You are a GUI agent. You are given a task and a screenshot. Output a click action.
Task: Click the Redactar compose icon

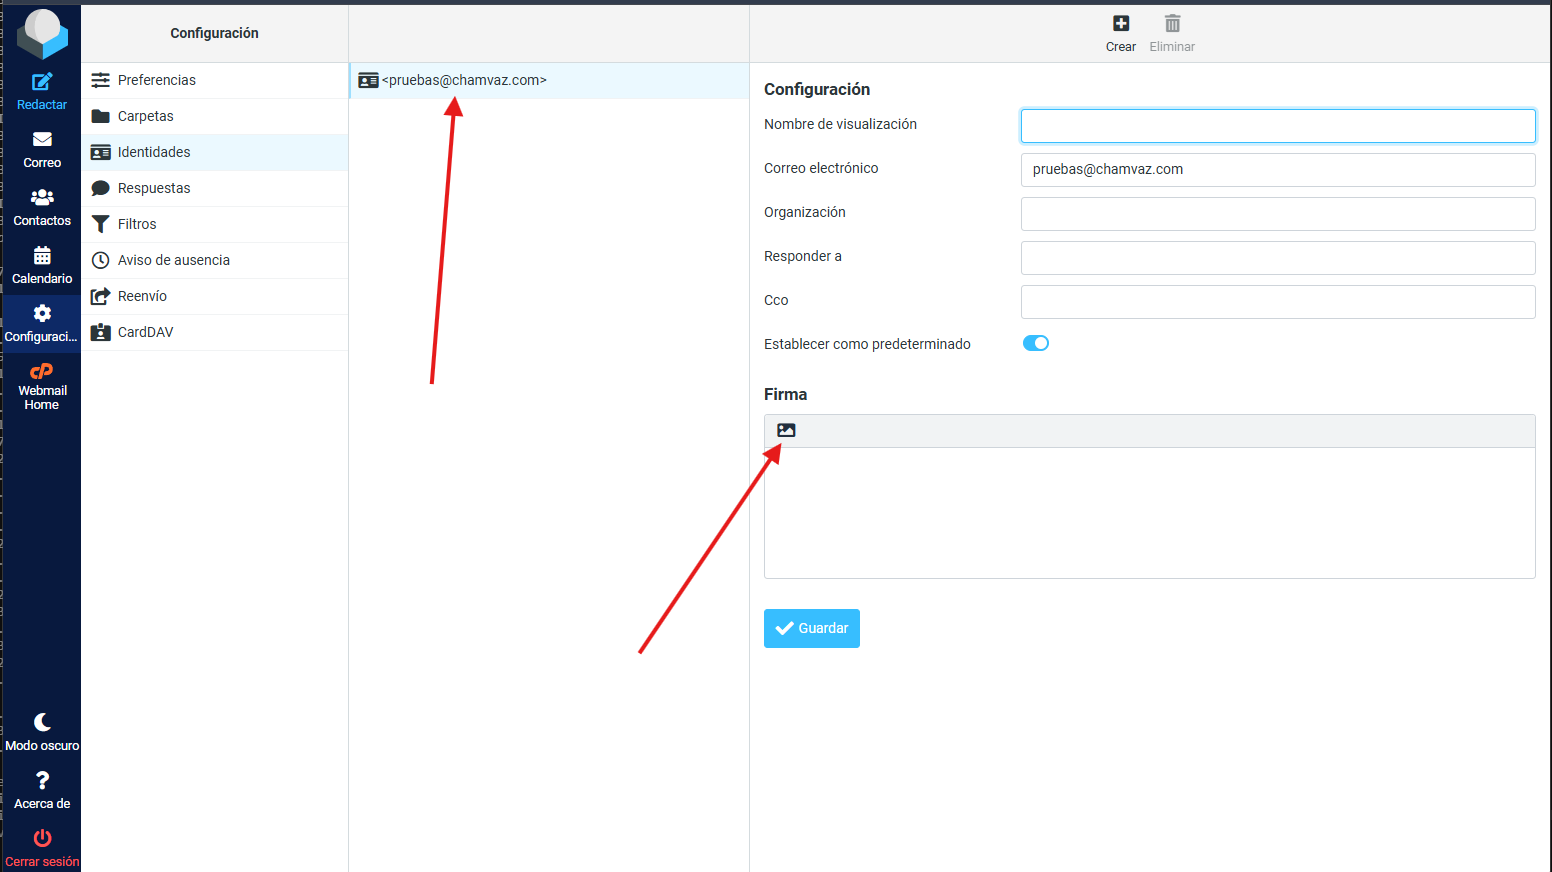pos(42,83)
